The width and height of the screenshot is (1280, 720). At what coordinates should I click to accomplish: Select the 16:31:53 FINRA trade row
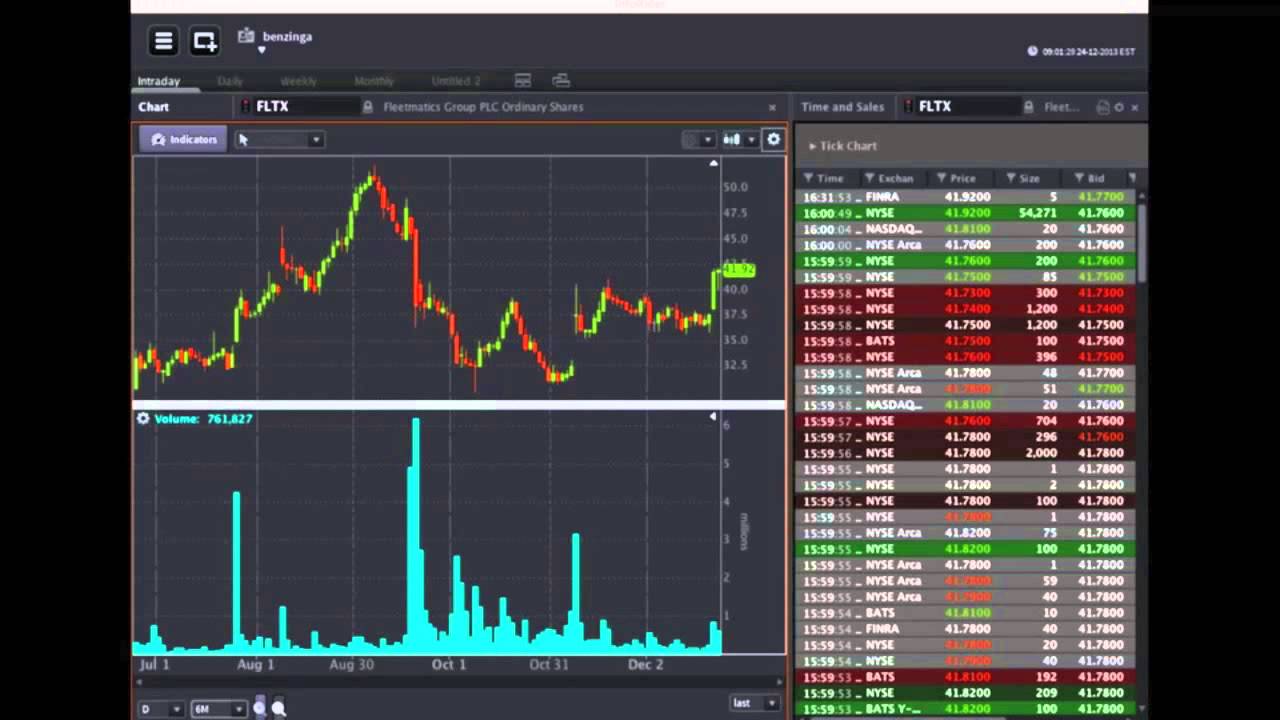[966, 197]
